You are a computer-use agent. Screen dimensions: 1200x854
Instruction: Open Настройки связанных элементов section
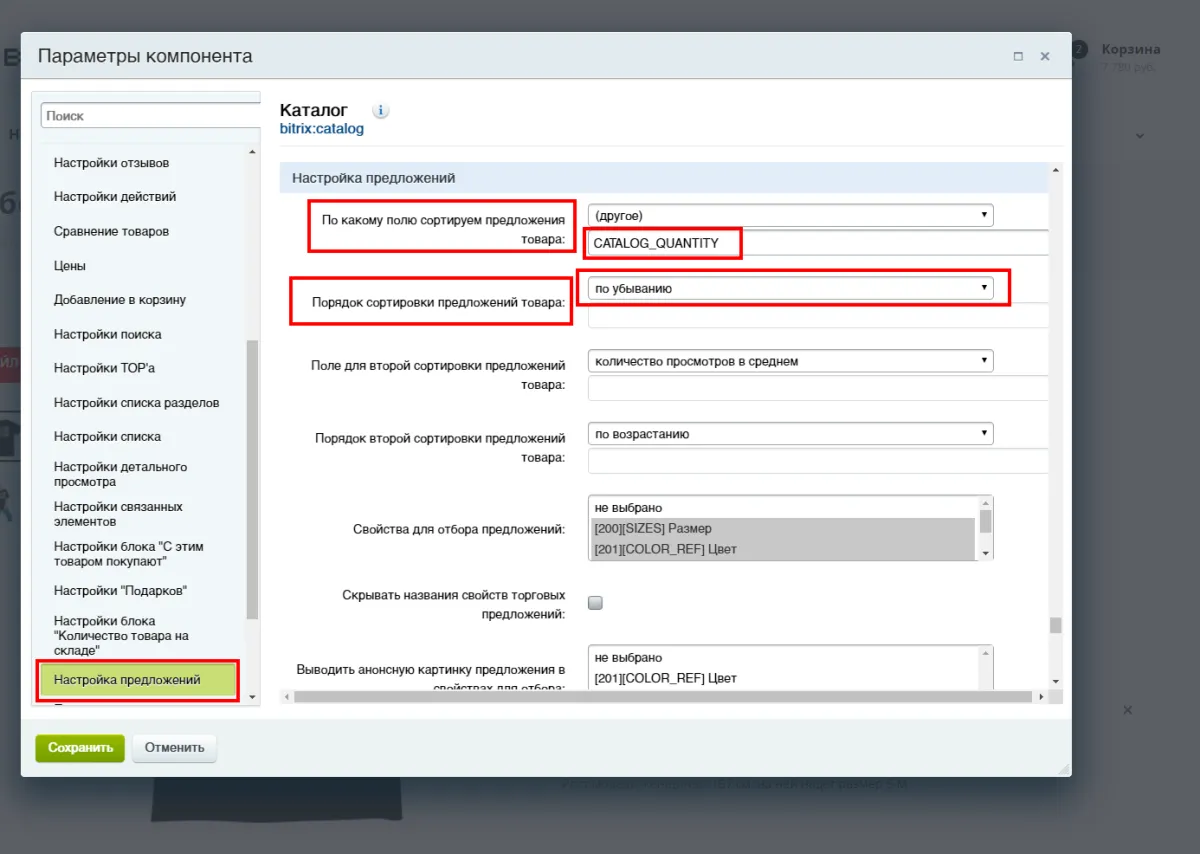(118, 514)
